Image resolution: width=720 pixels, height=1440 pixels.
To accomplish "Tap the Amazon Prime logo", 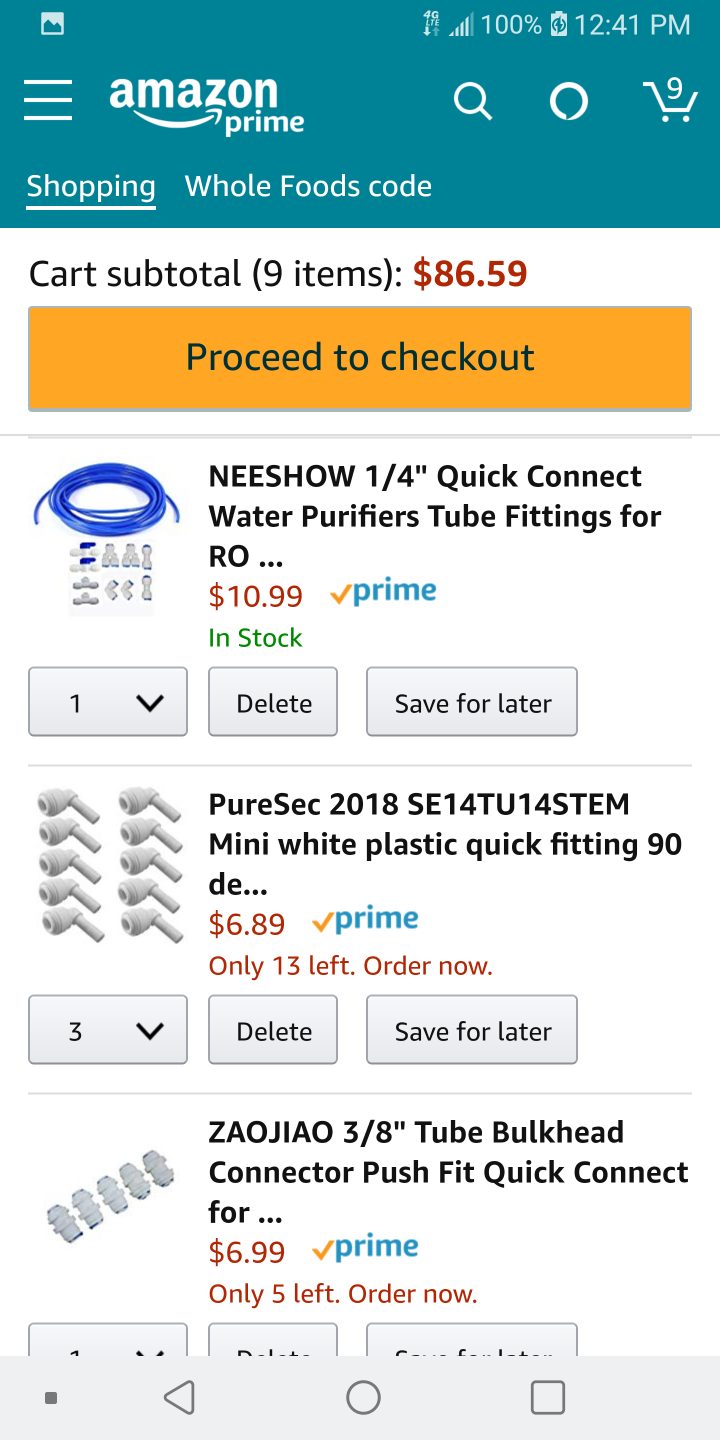I will 207,104.
